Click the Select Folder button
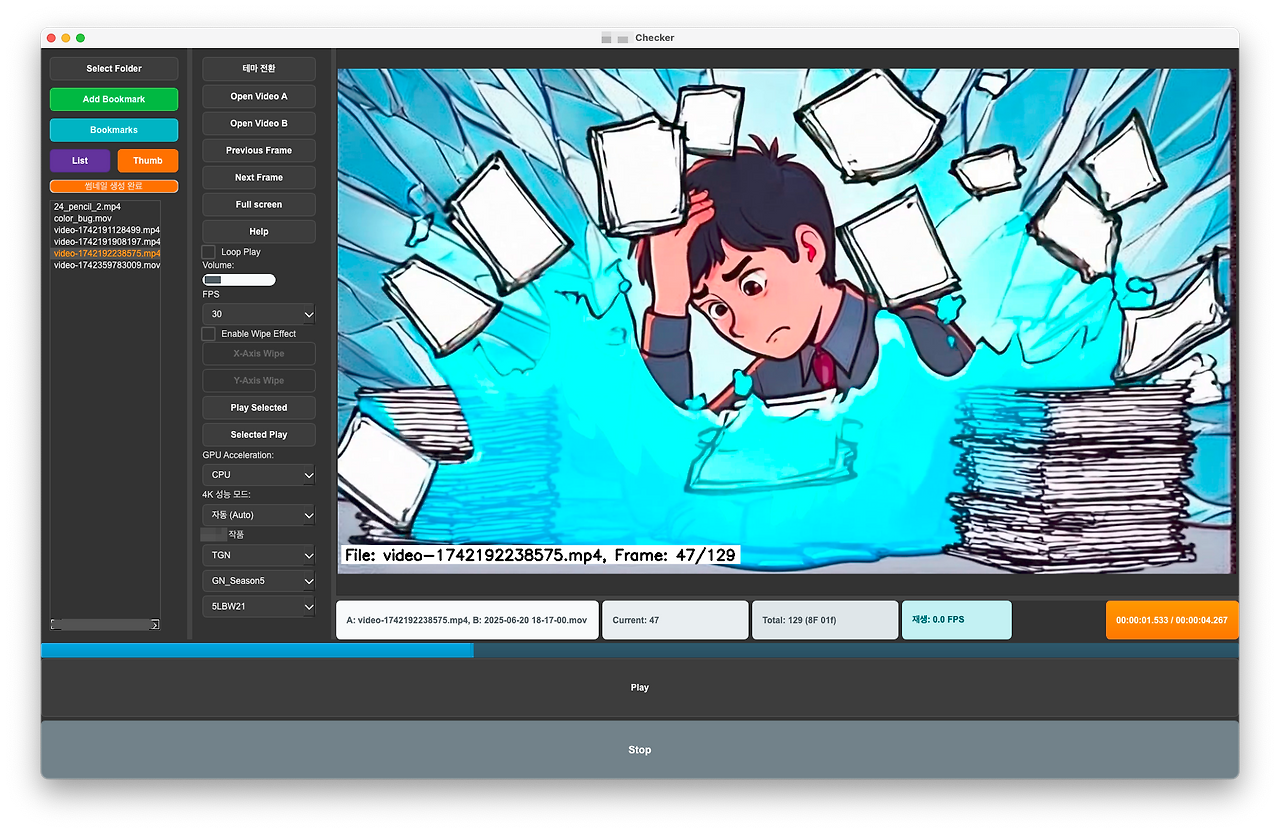This screenshot has height=833, width=1280. [114, 69]
